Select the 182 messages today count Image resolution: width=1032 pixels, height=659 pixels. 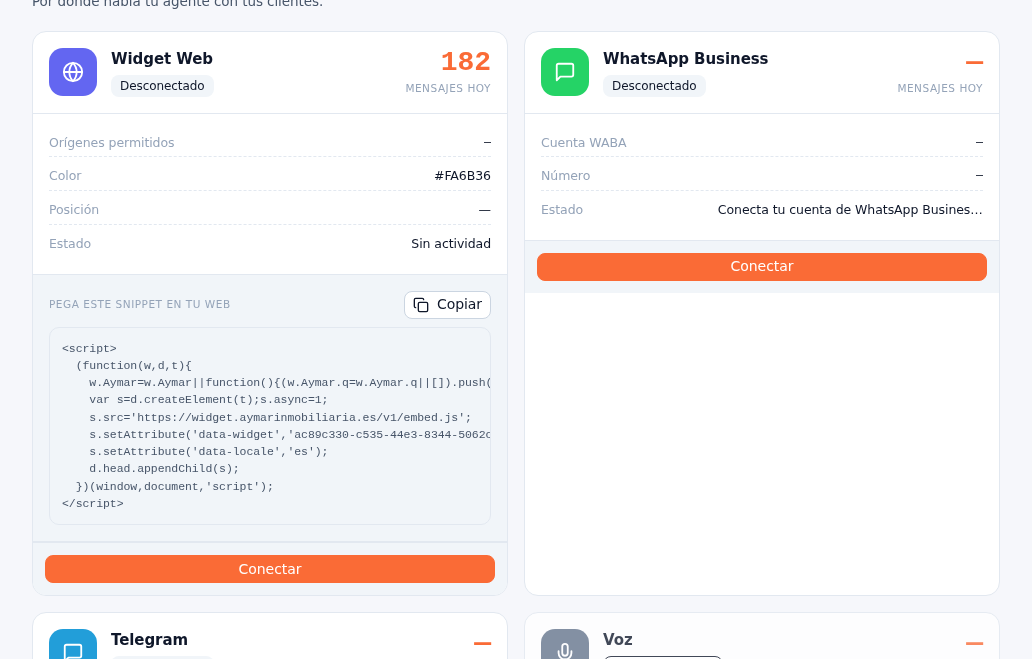(465, 61)
